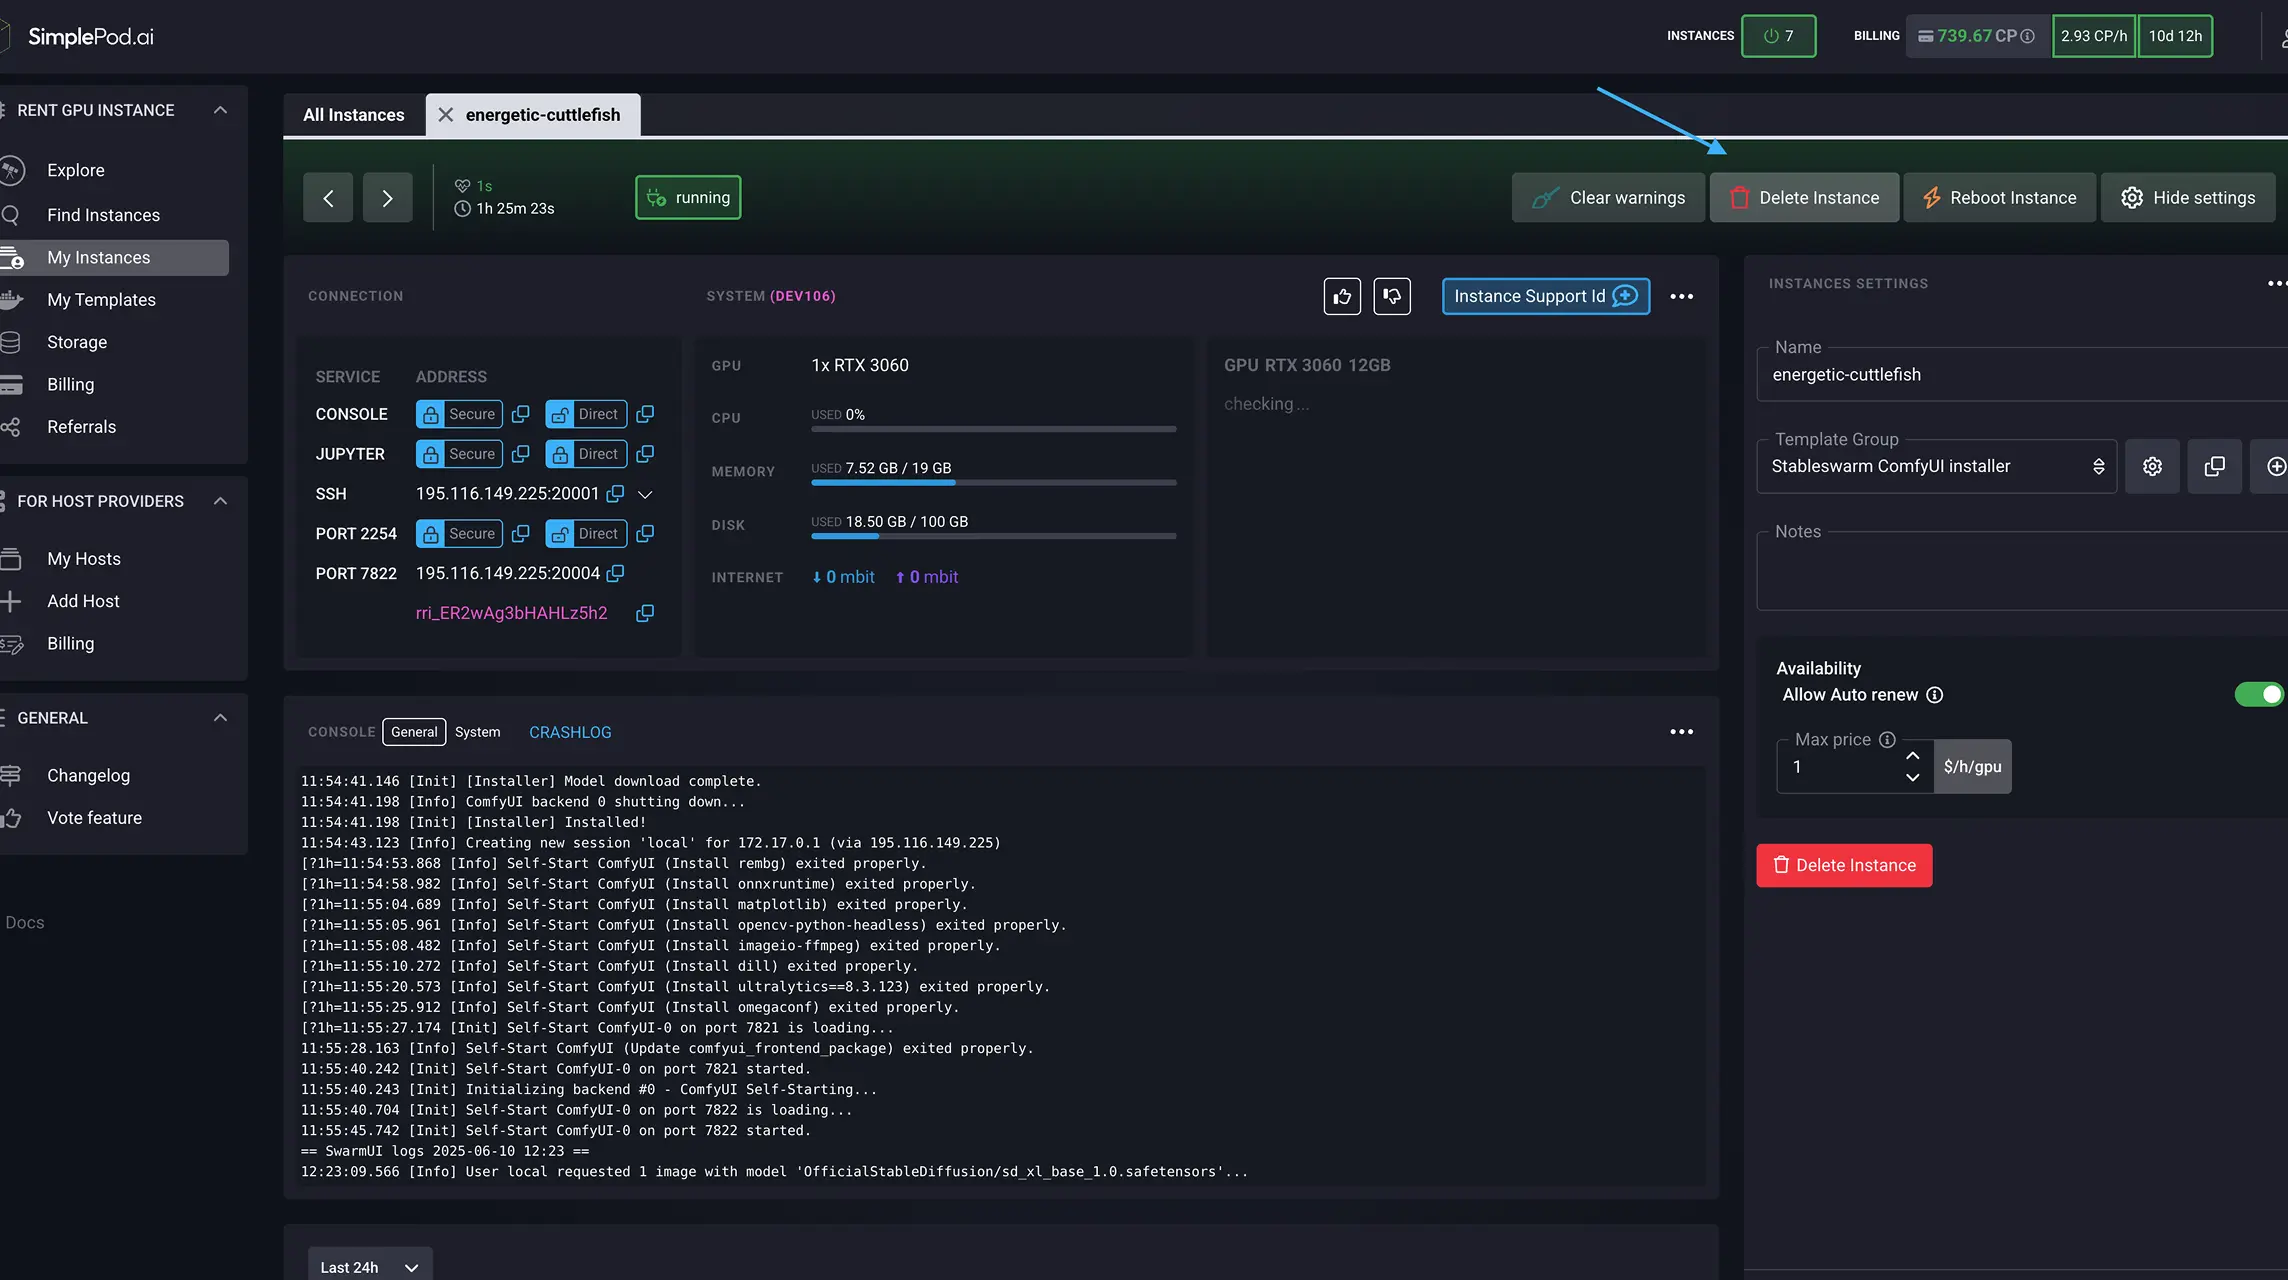Switch console to System view
The image size is (2288, 1280).
pyautogui.click(x=477, y=732)
